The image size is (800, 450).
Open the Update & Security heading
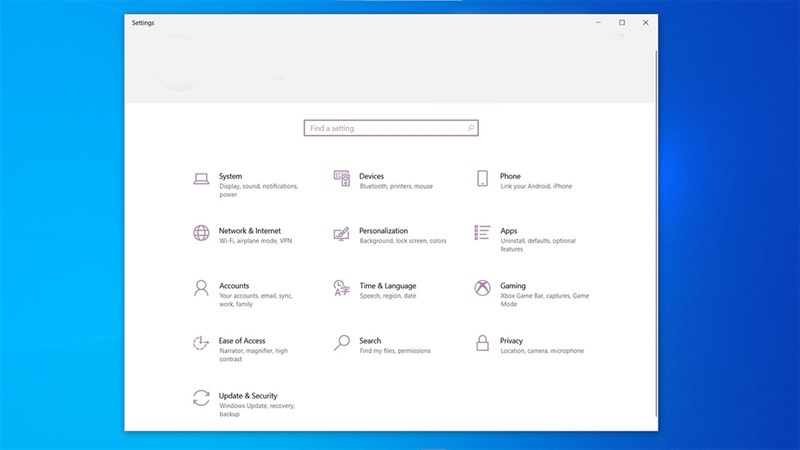pos(248,395)
